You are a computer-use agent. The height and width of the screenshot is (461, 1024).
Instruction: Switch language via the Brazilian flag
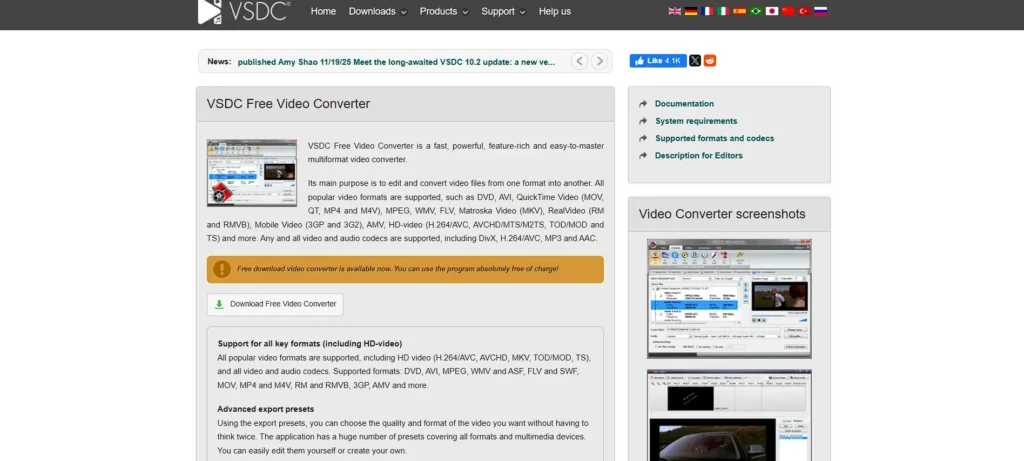(756, 11)
